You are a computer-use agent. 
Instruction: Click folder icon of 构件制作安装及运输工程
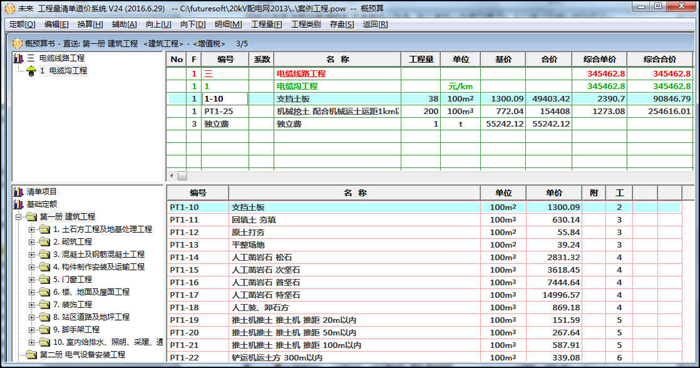click(44, 267)
